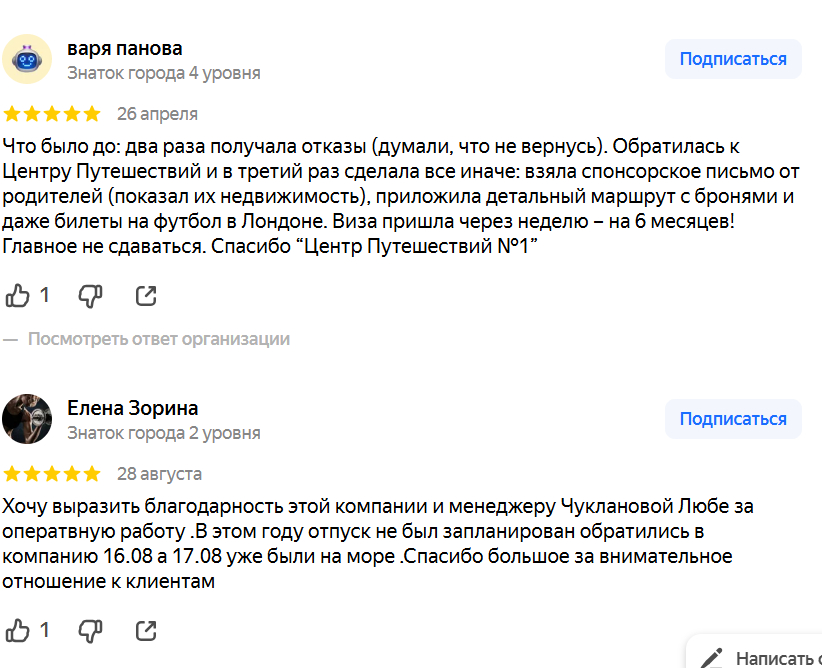Screen dimensions: 822x668
Task: Open Елена Зорина profile name link
Action: pyautogui.click(x=132, y=408)
